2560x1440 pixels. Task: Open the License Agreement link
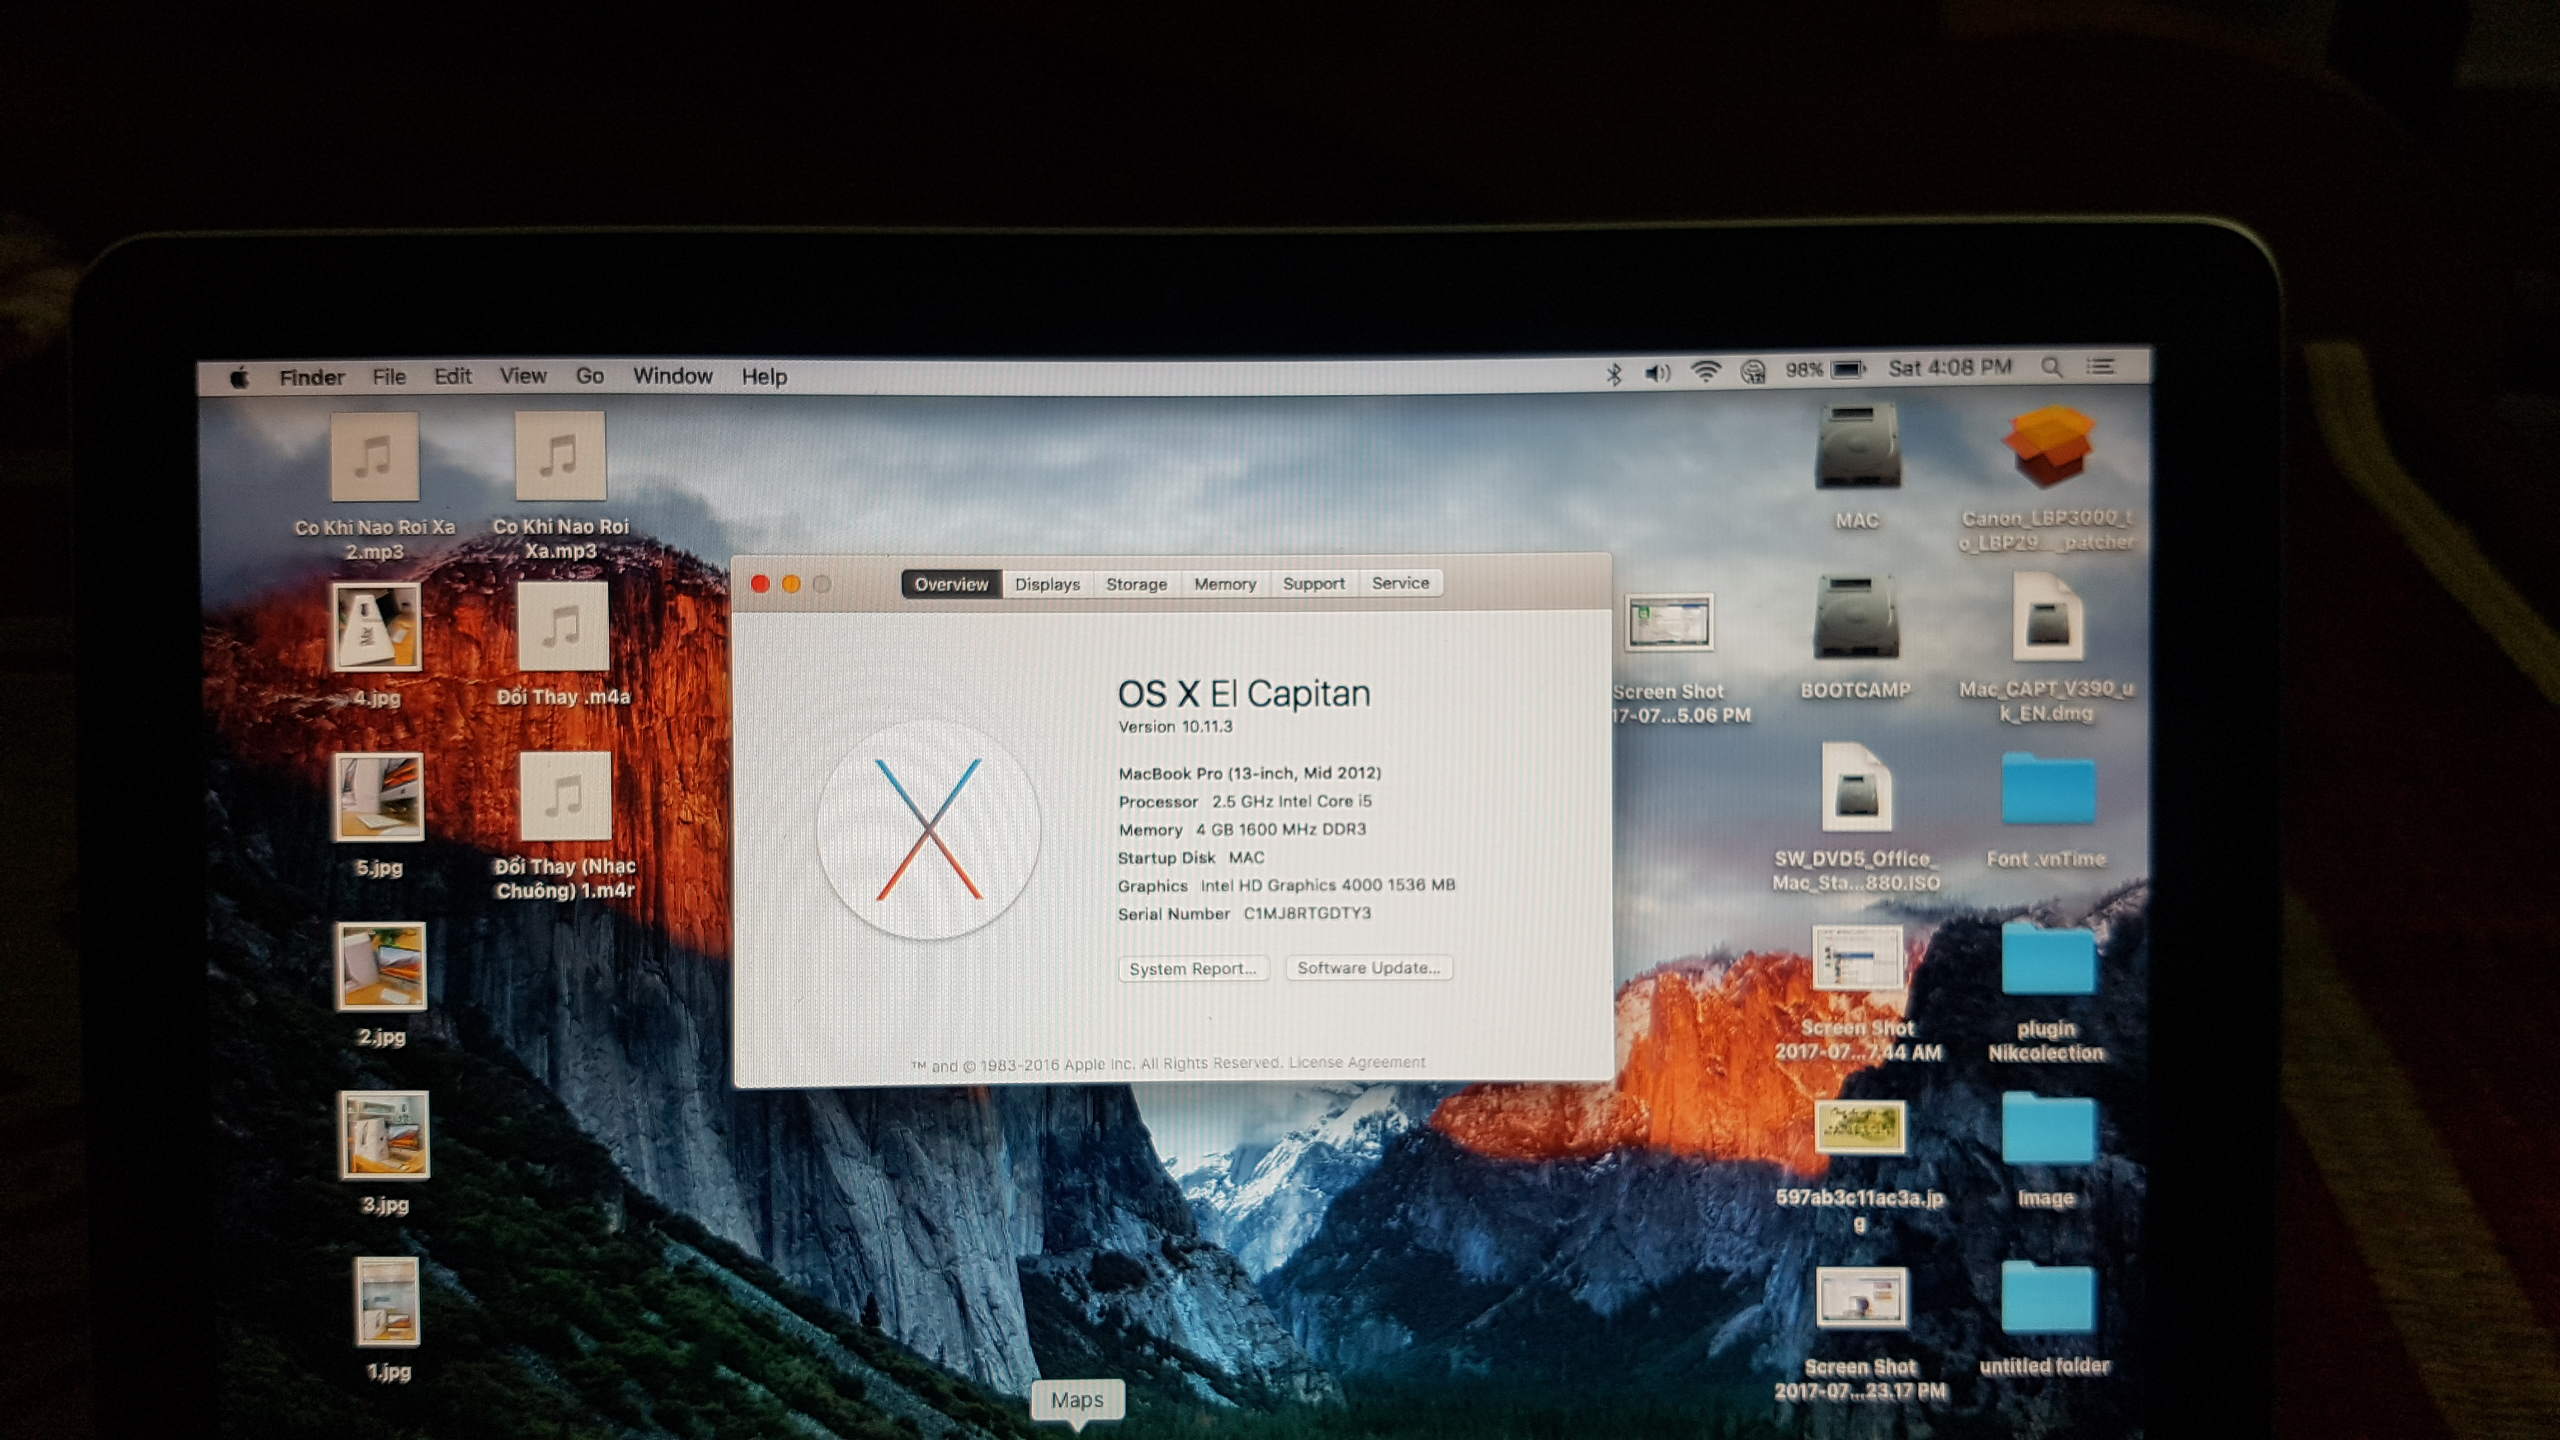(x=1357, y=1062)
